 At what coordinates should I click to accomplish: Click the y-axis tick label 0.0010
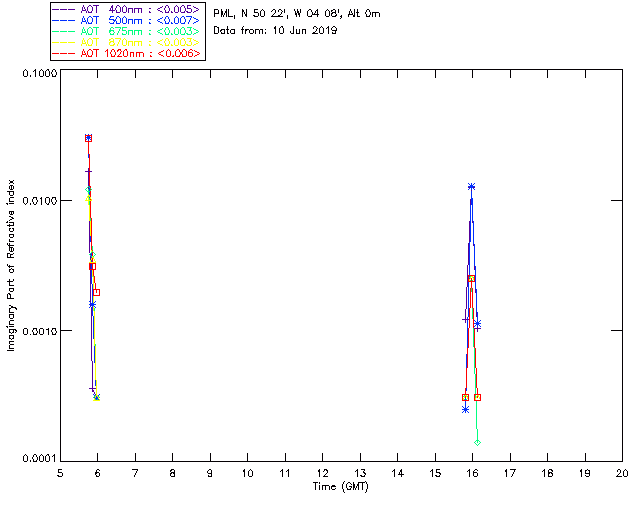pos(39,331)
